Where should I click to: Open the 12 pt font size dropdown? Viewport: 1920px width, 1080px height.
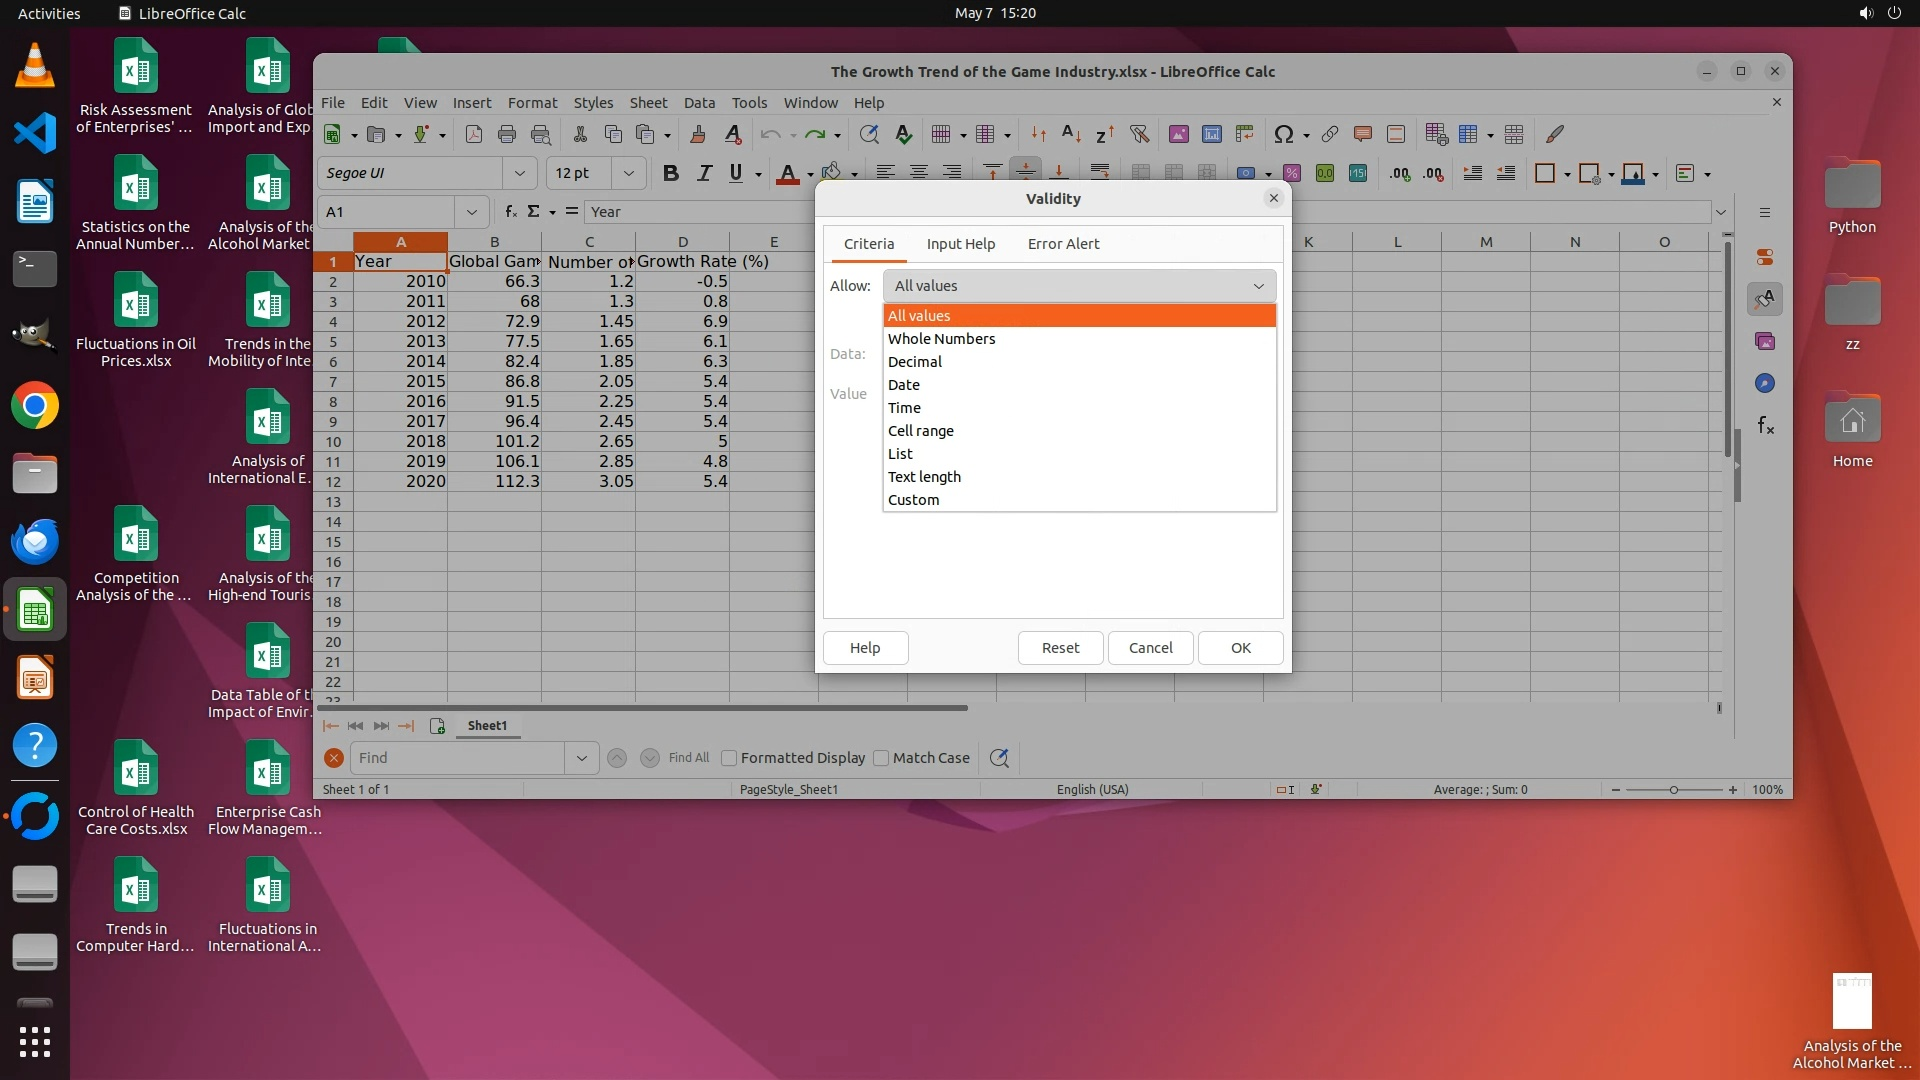click(628, 173)
